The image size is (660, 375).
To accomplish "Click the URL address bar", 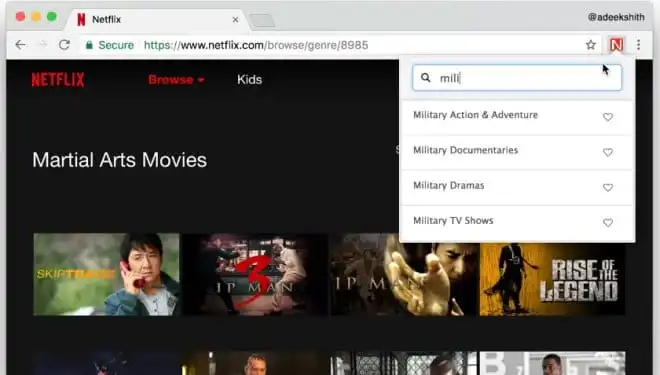I will click(x=333, y=45).
